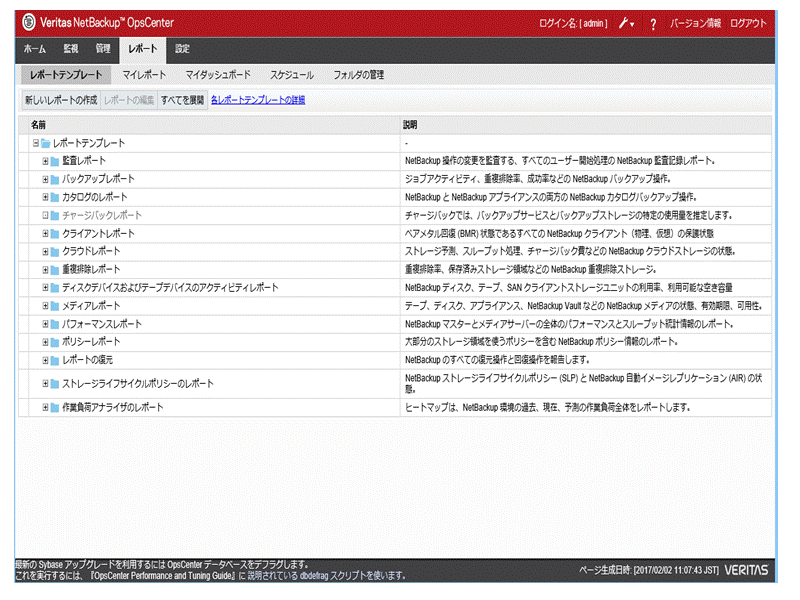
Task: Expand the 監査レポート tree node
Action: 45,161
